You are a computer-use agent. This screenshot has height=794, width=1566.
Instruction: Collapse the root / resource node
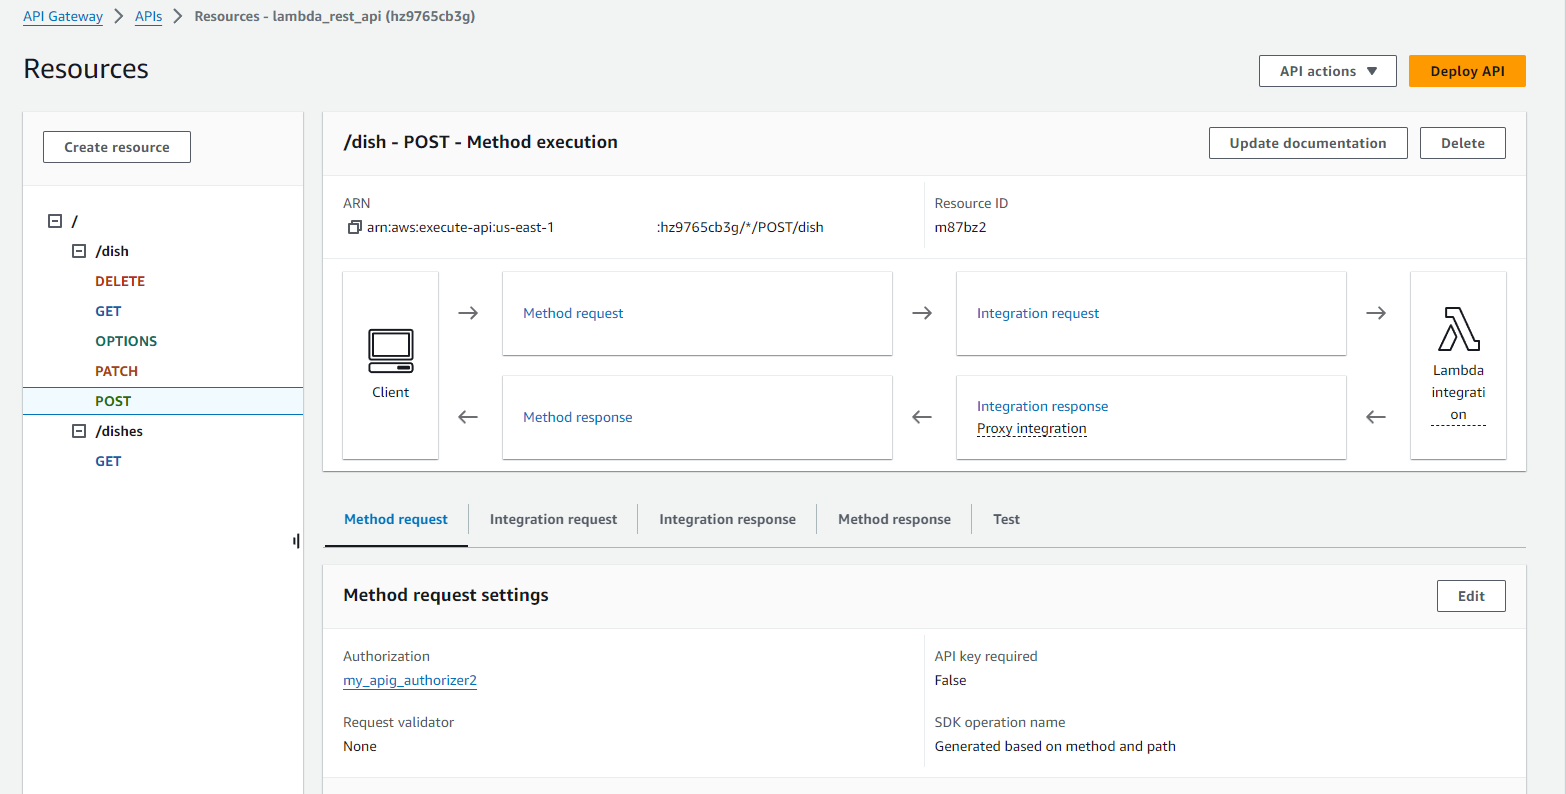pos(55,221)
